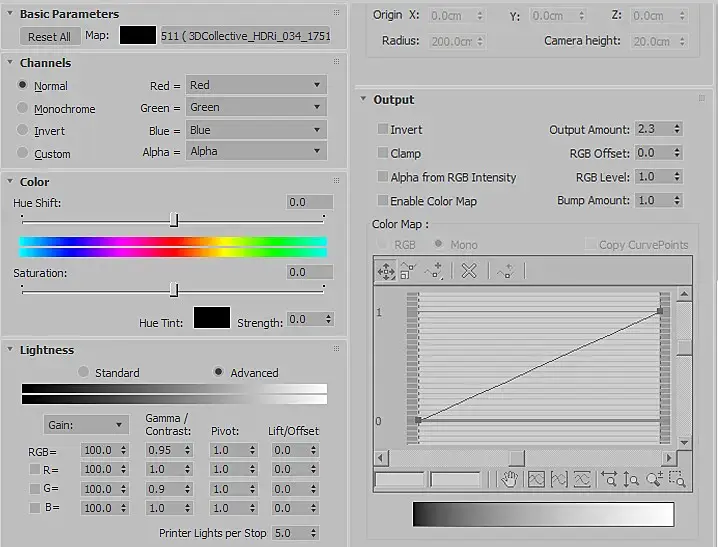Image resolution: width=718 pixels, height=547 pixels.
Task: Activate the Pan hand tool below curve
Action: pyautogui.click(x=509, y=479)
